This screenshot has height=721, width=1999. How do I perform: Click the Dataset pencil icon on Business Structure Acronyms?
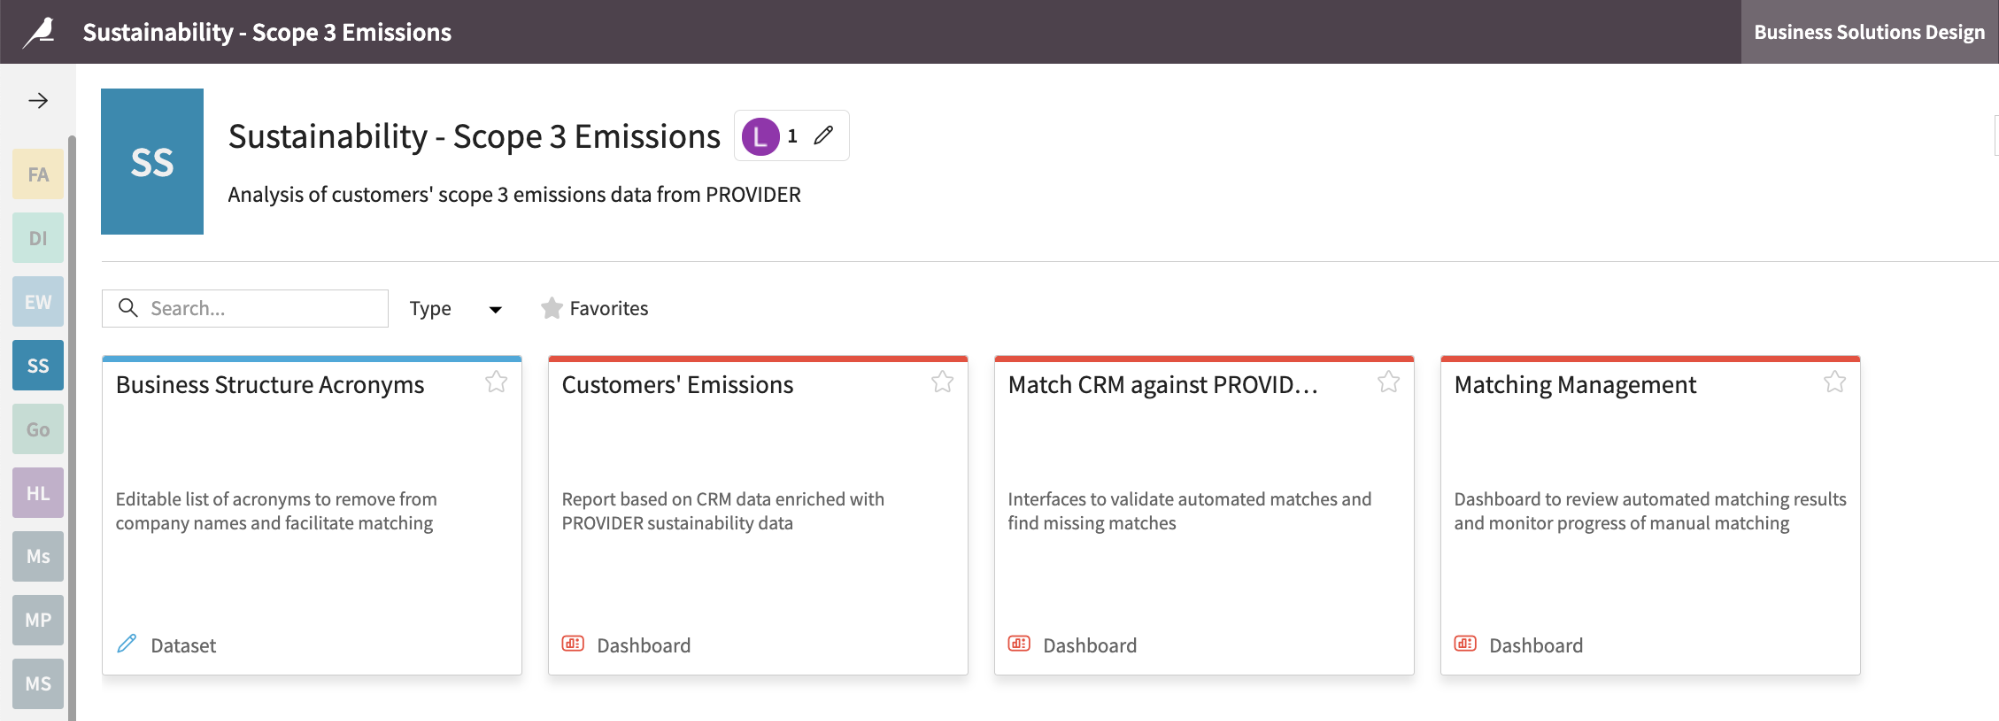coord(126,644)
